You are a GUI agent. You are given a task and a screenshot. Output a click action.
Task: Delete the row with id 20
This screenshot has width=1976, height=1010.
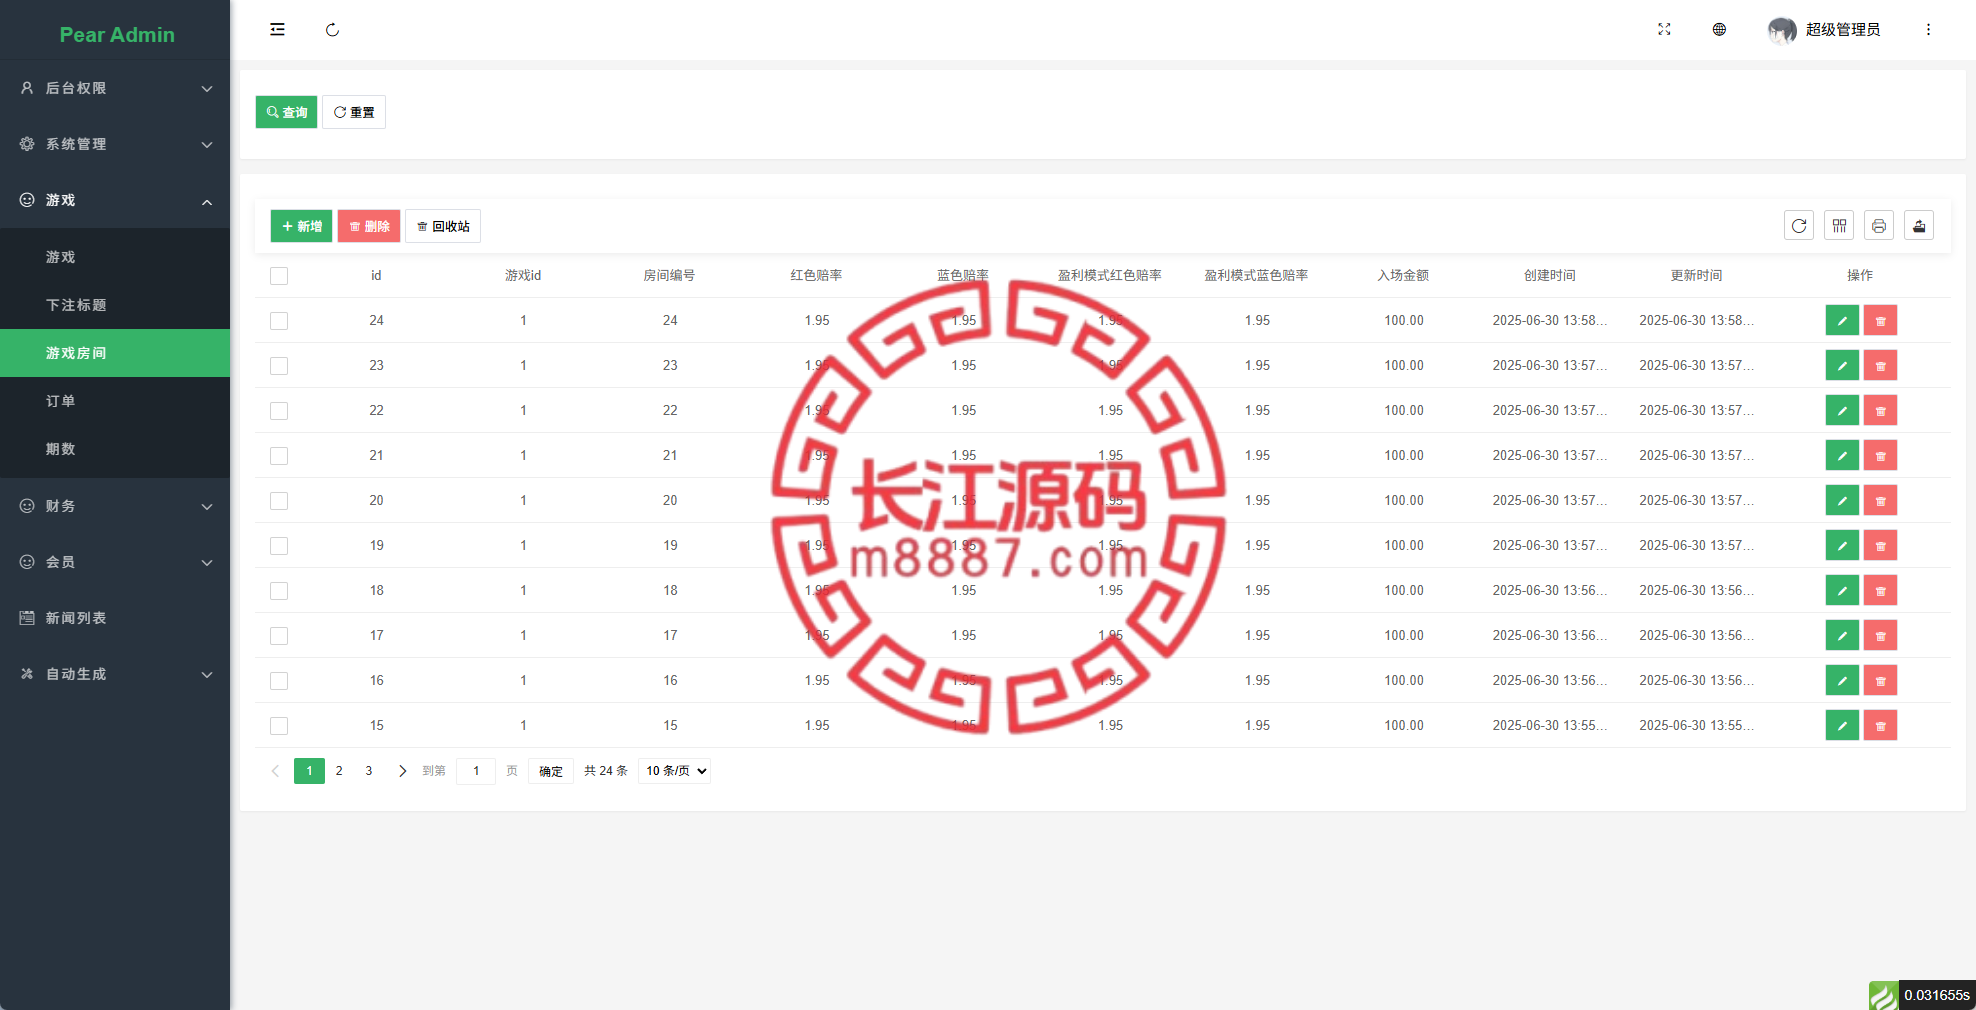pyautogui.click(x=1880, y=501)
